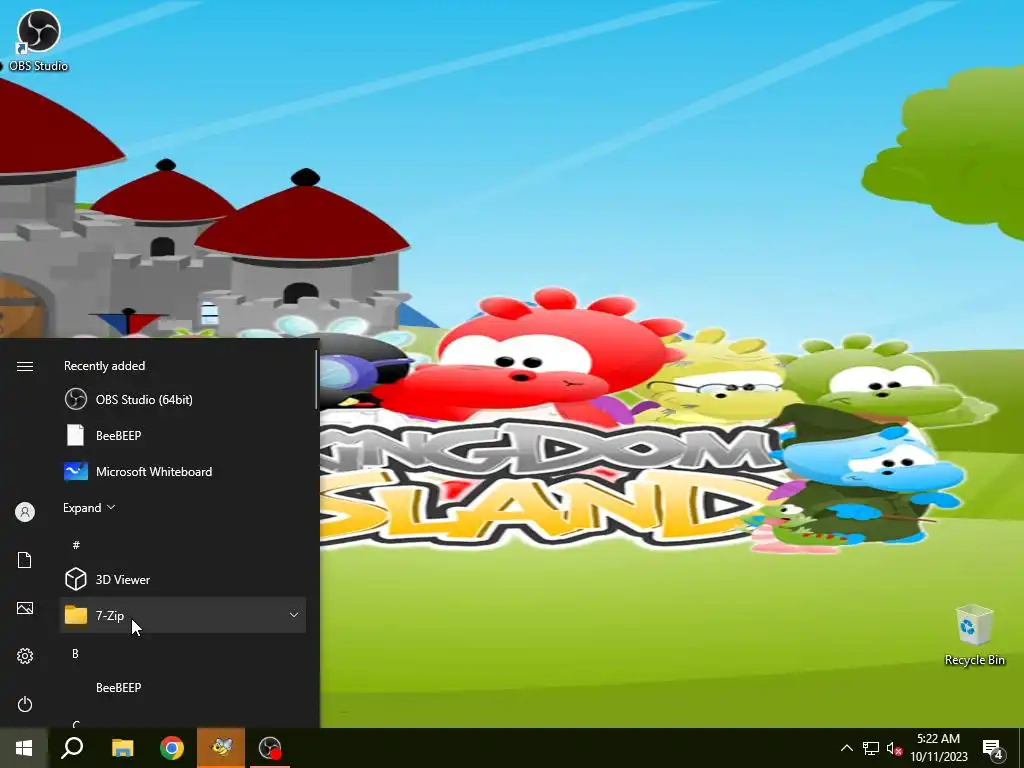Click the # letter group header
This screenshot has width=1024, height=768.
pos(76,544)
